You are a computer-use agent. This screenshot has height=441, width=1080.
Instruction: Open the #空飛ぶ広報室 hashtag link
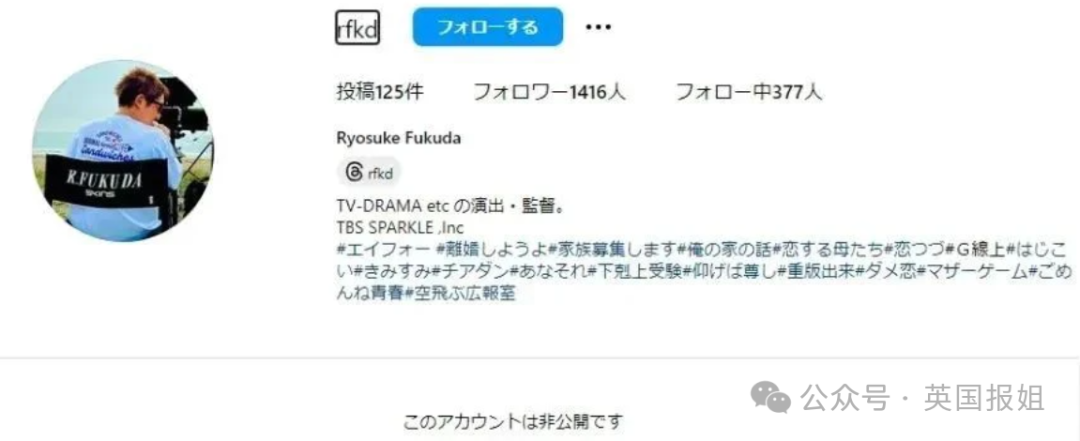[460, 294]
